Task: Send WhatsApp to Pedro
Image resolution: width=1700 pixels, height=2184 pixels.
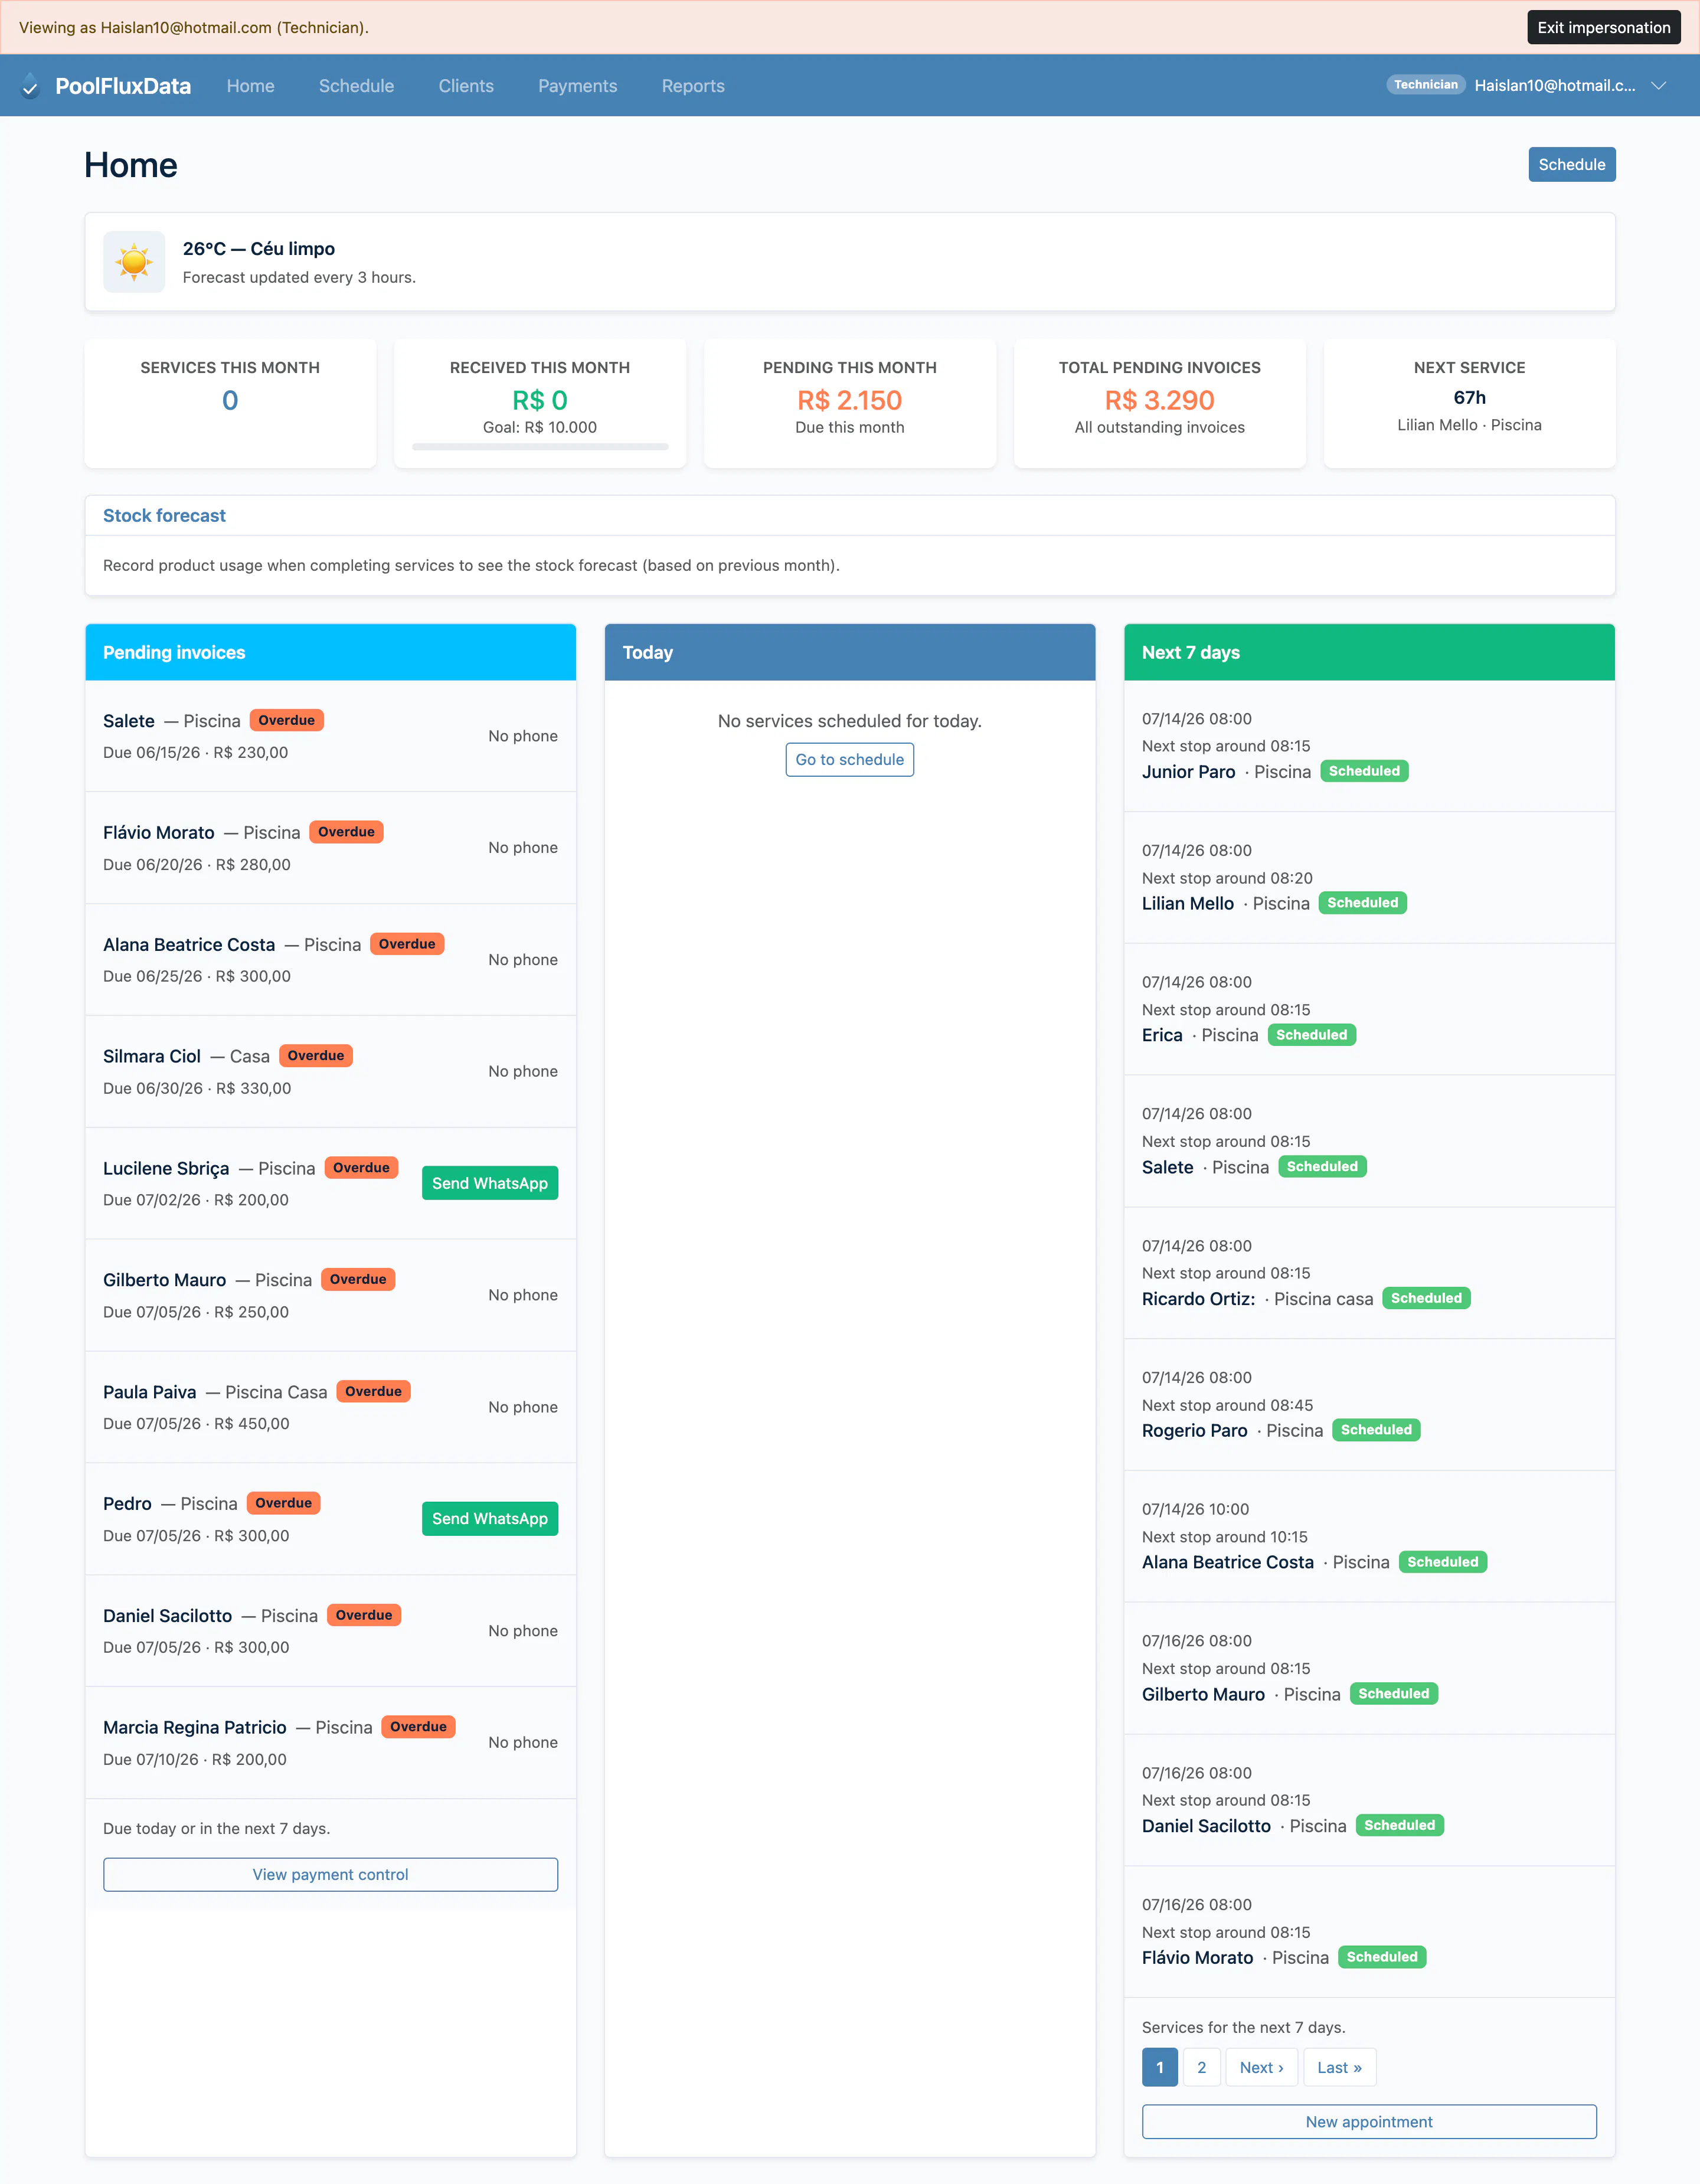Action: pos(490,1519)
